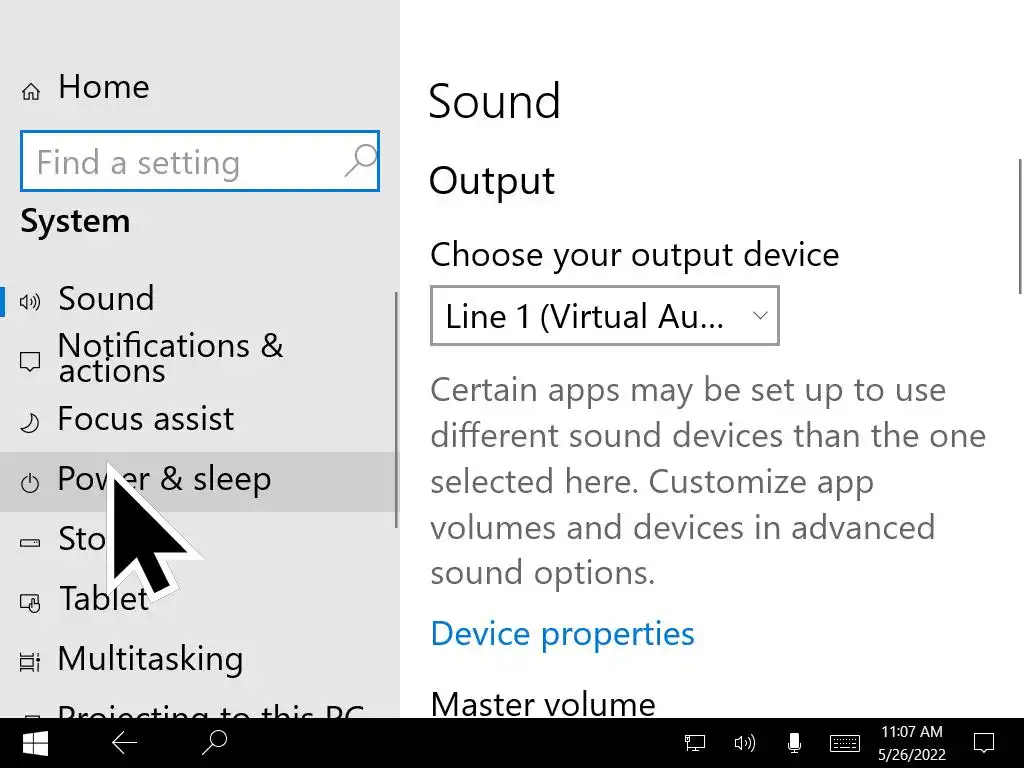Open the Device properties link
The height and width of the screenshot is (768, 1024).
click(x=563, y=633)
